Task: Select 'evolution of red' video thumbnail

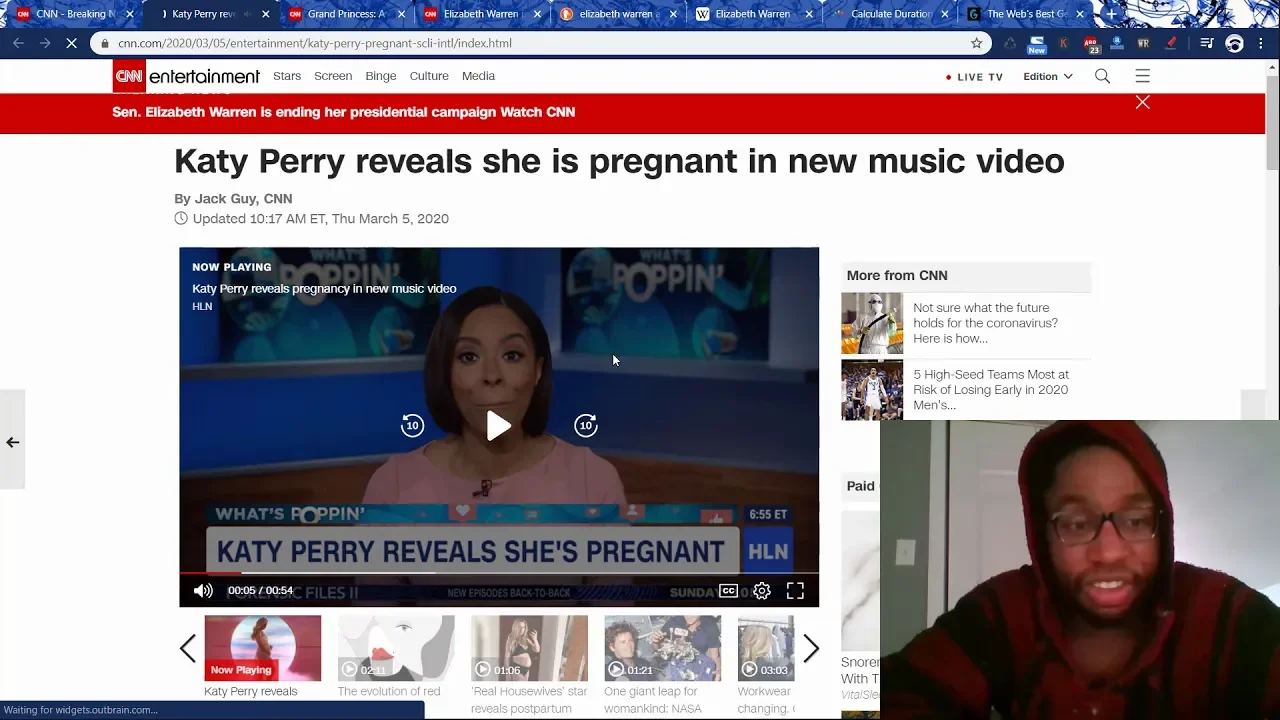Action: 396,648
